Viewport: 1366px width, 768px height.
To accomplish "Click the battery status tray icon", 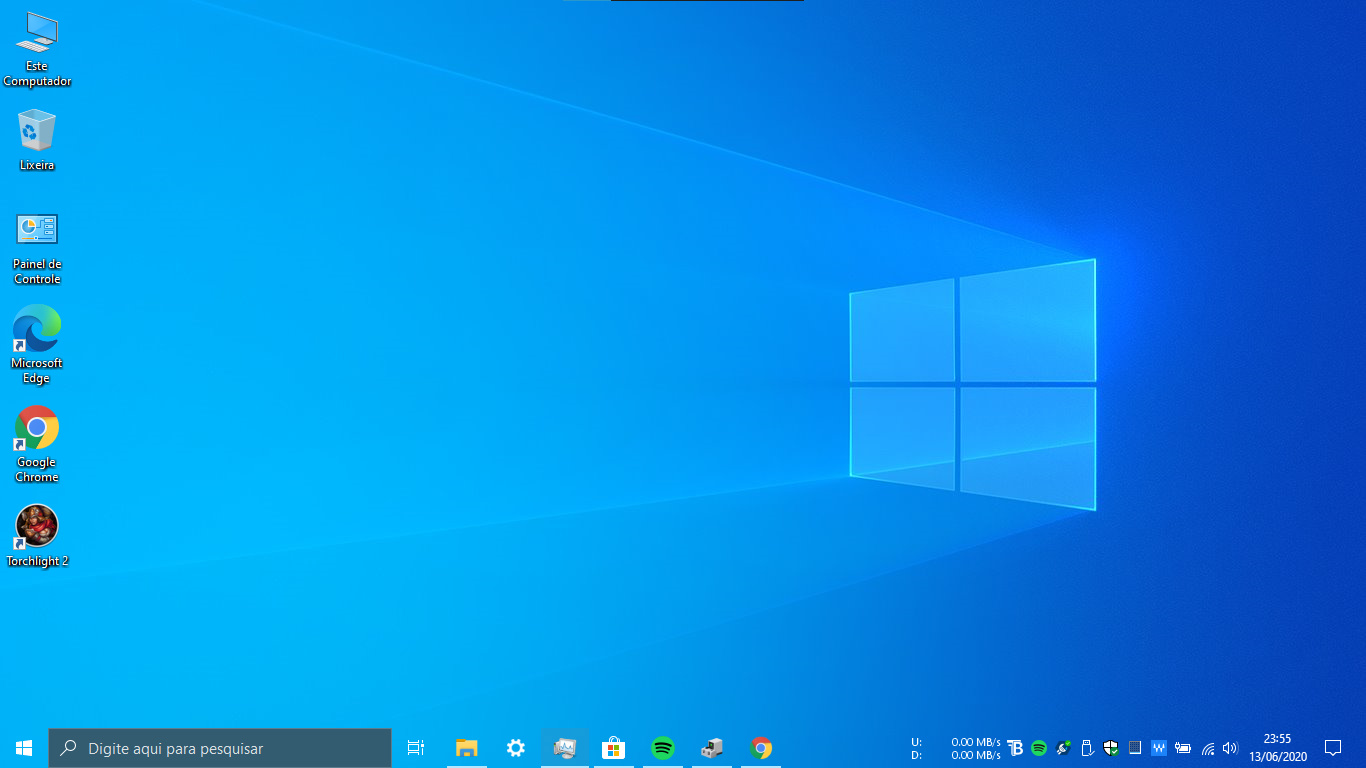I will point(1183,748).
